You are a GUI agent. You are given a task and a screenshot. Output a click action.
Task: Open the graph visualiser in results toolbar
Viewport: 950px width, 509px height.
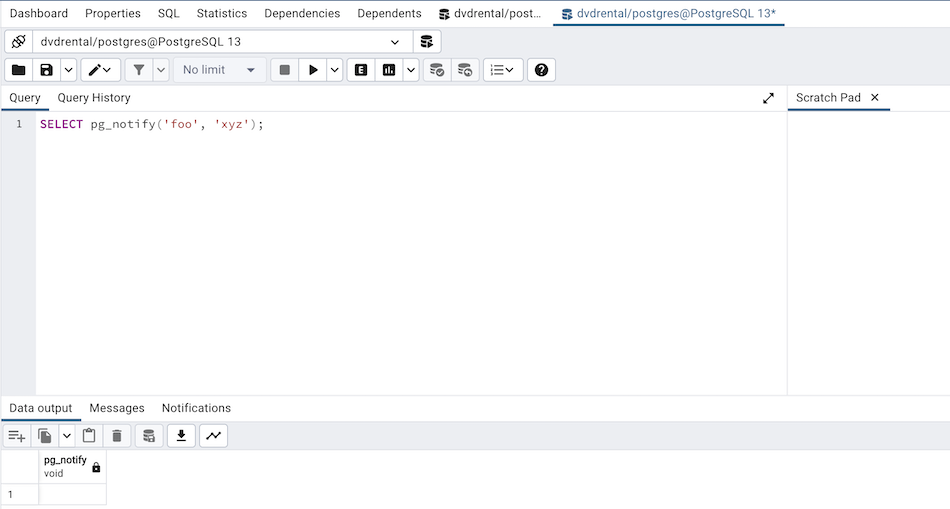tap(213, 436)
